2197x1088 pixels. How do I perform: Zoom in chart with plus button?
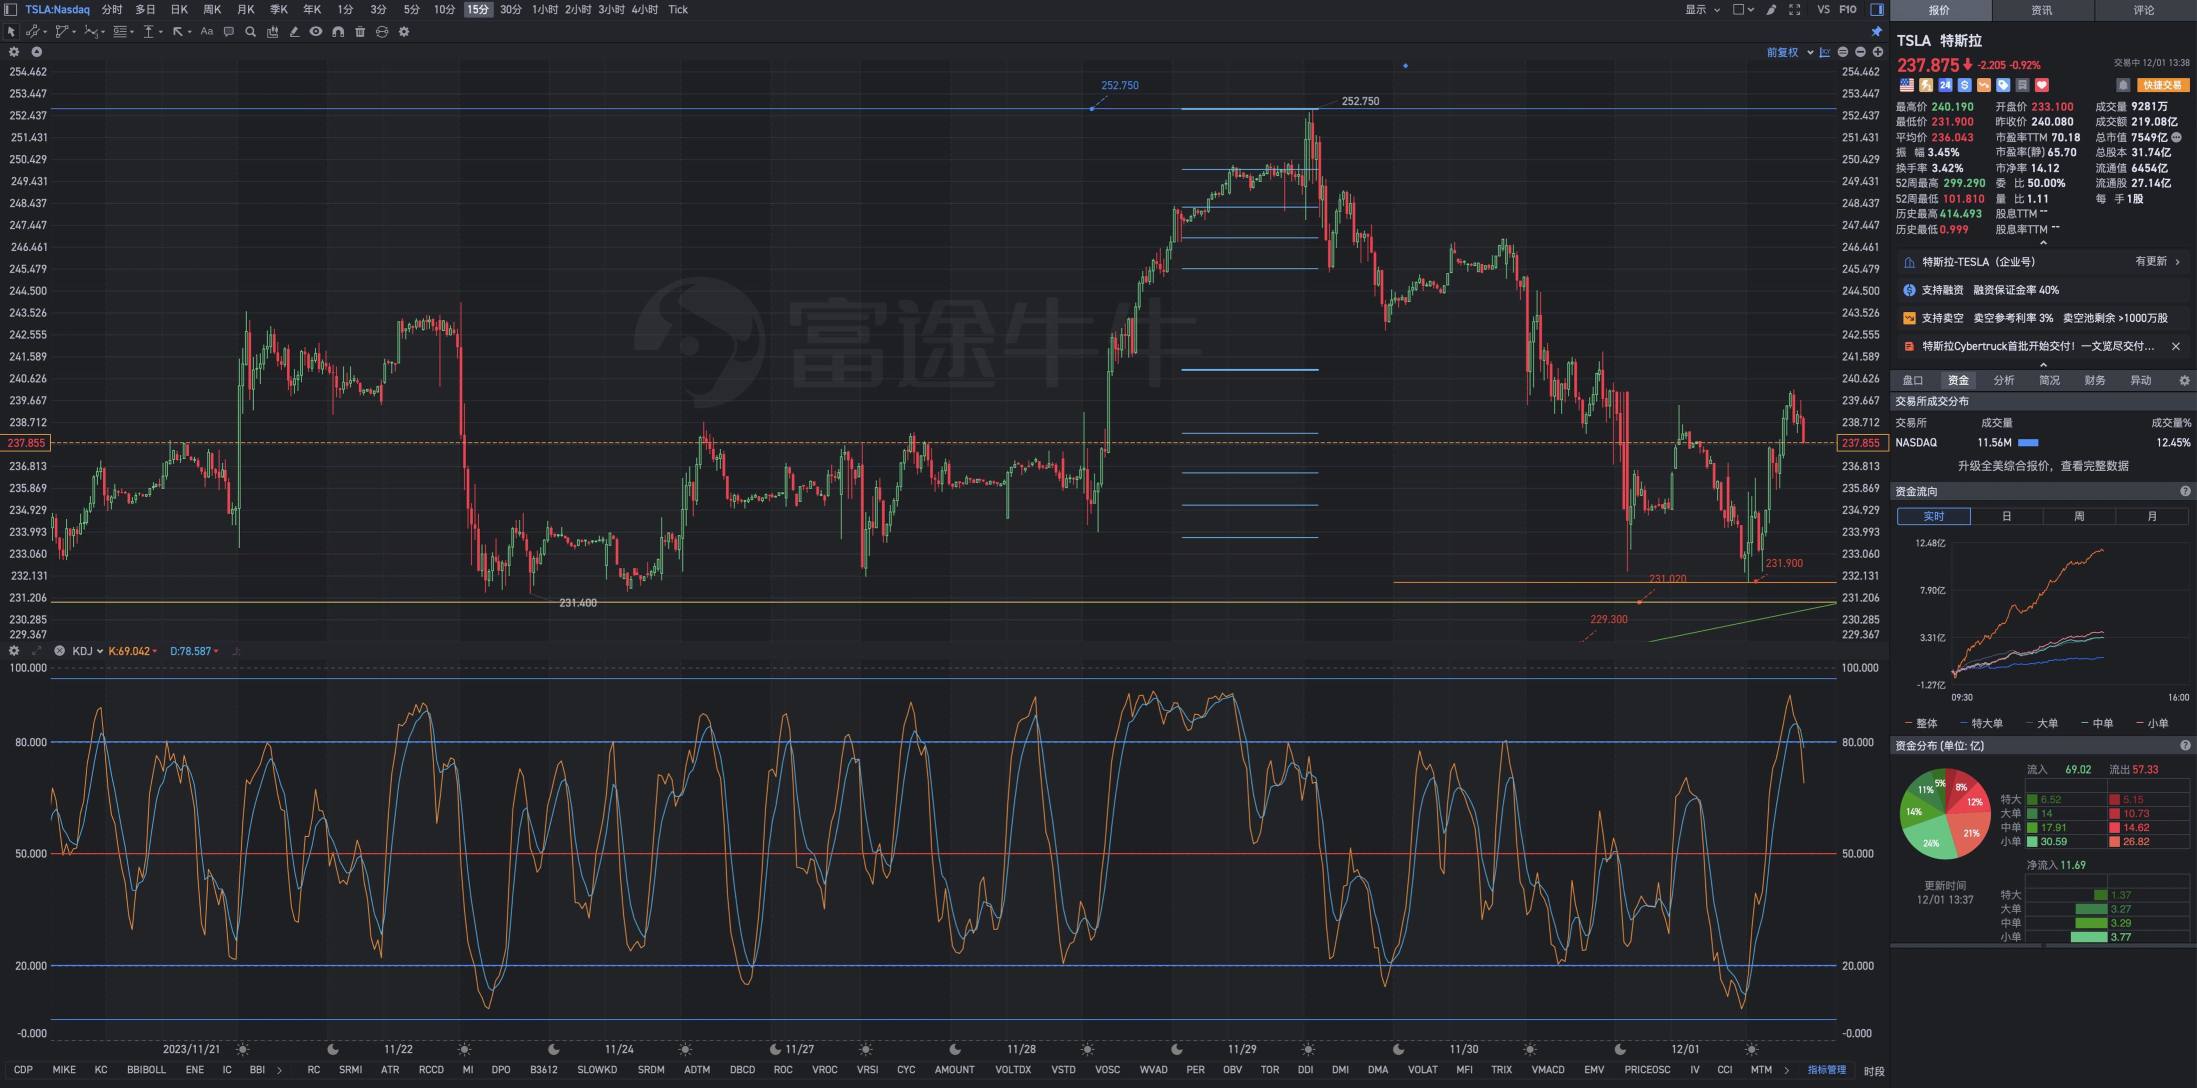point(1878,52)
